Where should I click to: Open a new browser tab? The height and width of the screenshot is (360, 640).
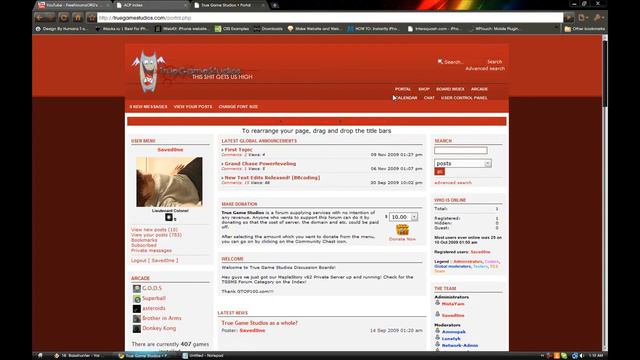275,5
